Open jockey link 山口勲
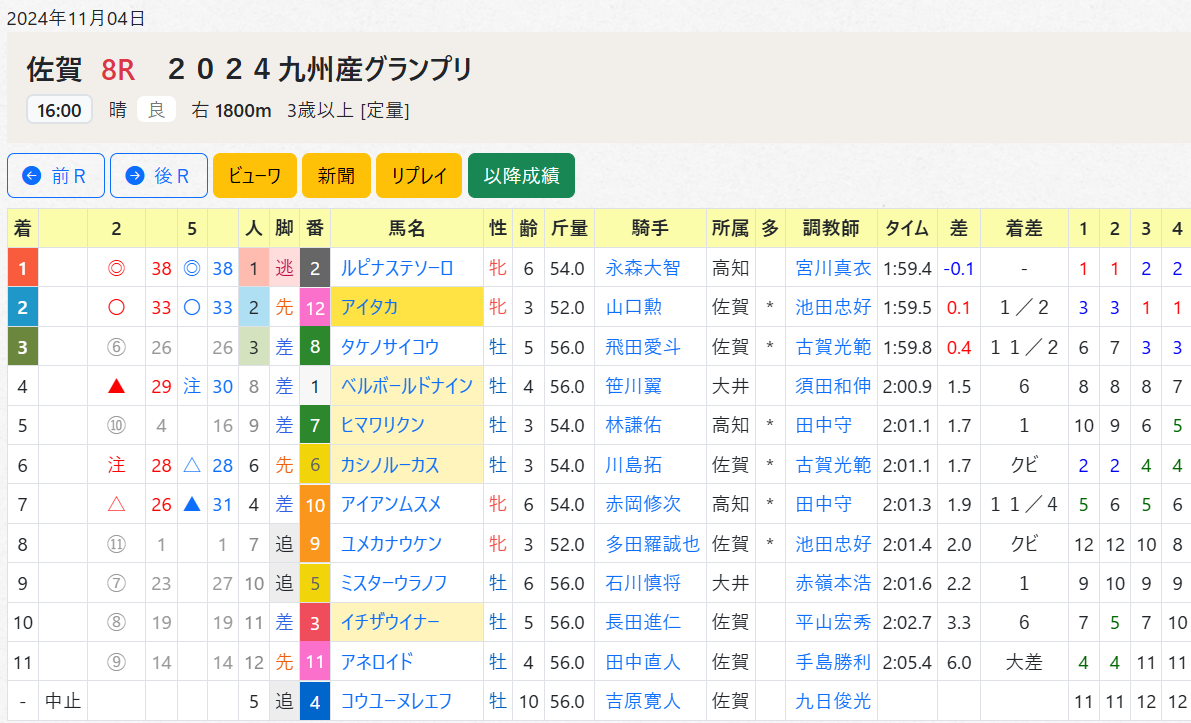Screen dimensions: 1191x723 point(633,308)
